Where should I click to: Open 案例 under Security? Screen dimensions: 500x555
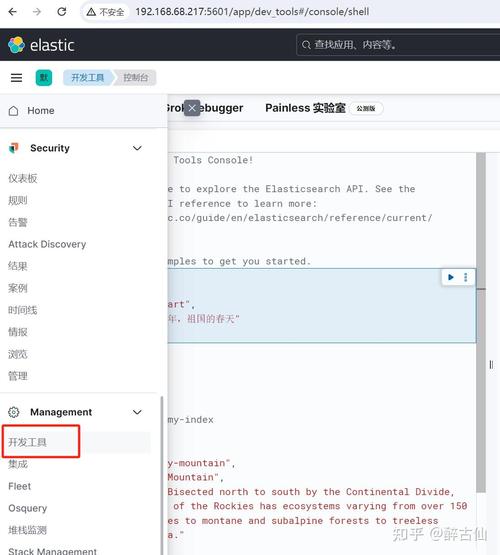(18, 288)
